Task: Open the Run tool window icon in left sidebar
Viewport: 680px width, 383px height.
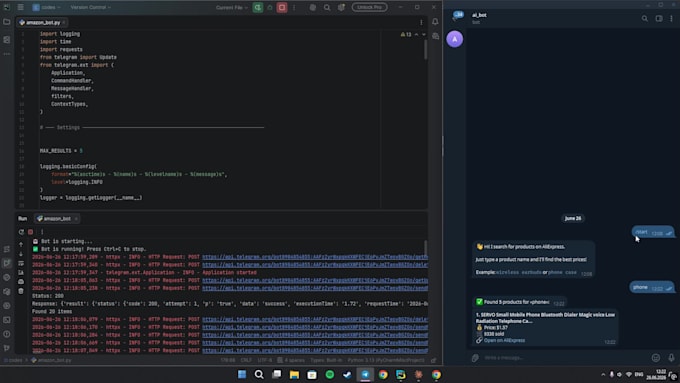Action: coord(7,263)
